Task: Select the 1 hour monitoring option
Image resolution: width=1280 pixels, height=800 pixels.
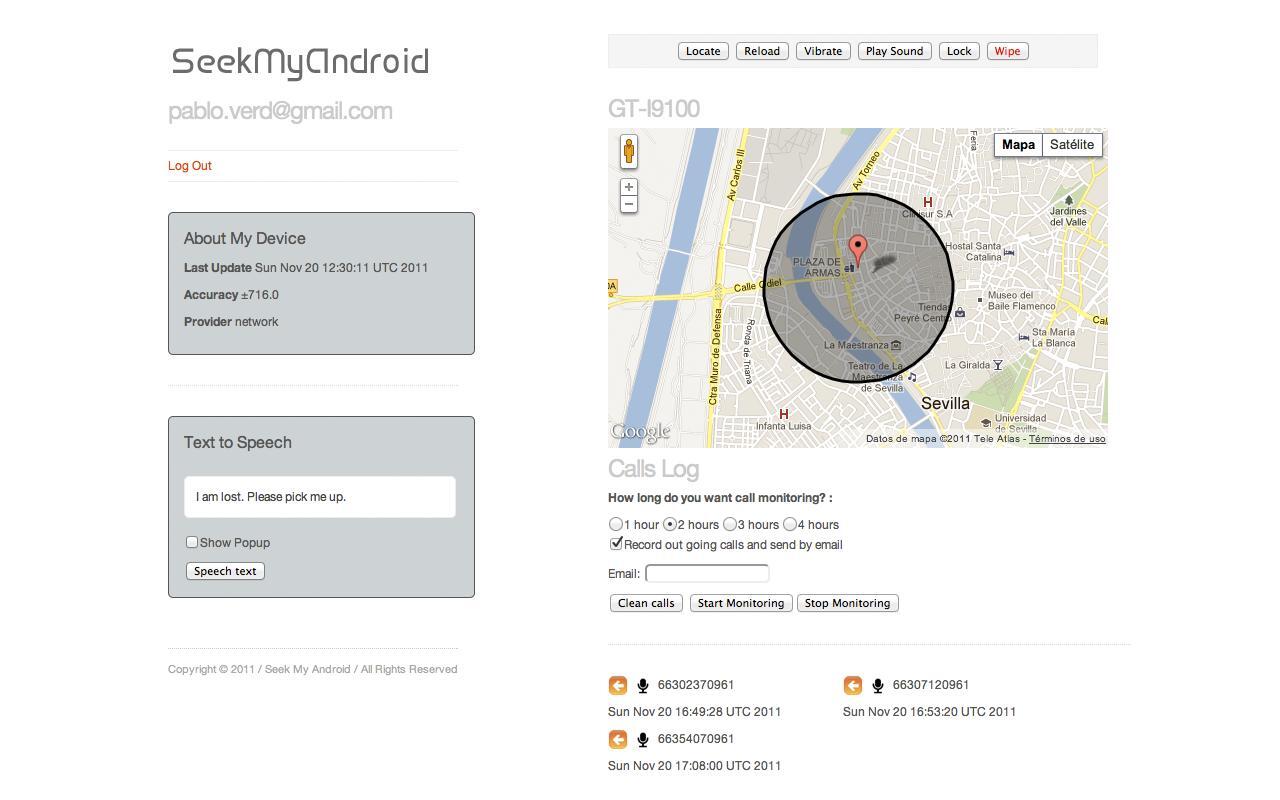Action: [x=616, y=524]
